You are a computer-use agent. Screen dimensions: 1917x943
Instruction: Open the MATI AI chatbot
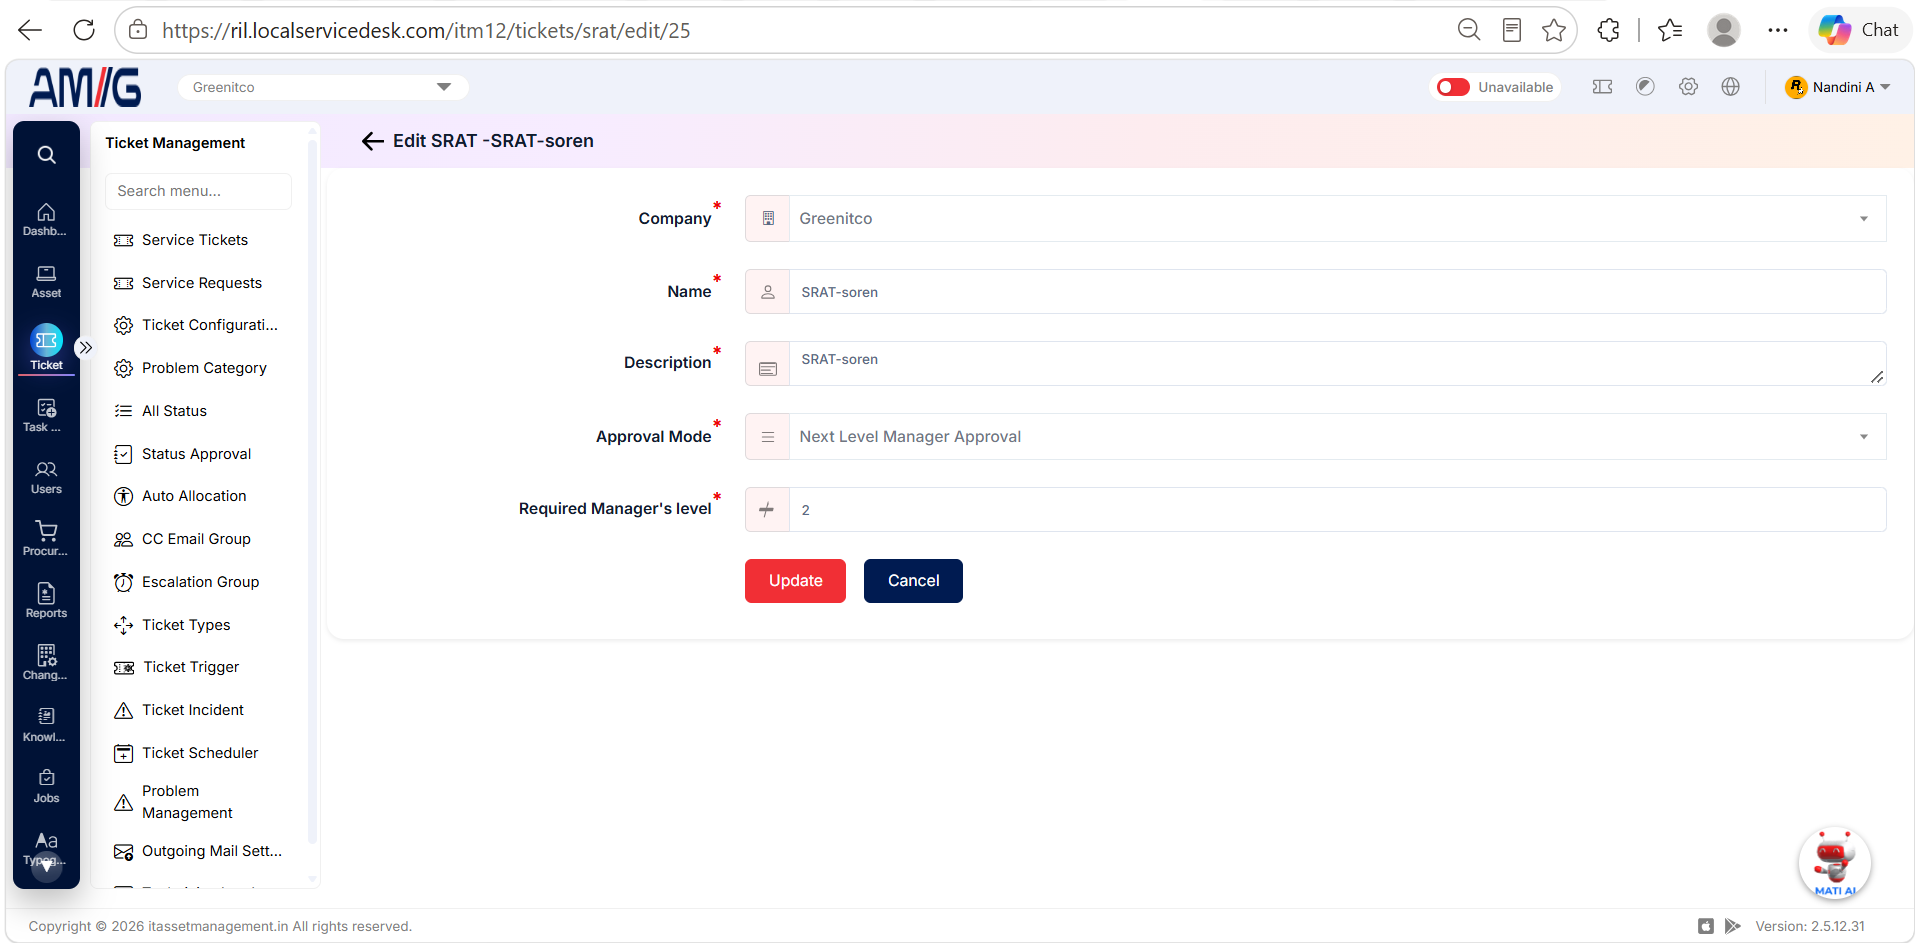1835,863
